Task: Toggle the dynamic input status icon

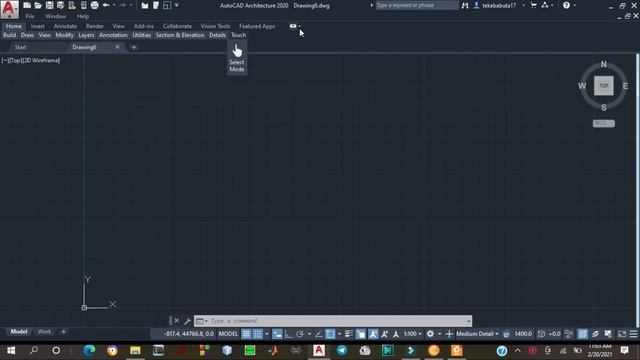Action: 277,334
